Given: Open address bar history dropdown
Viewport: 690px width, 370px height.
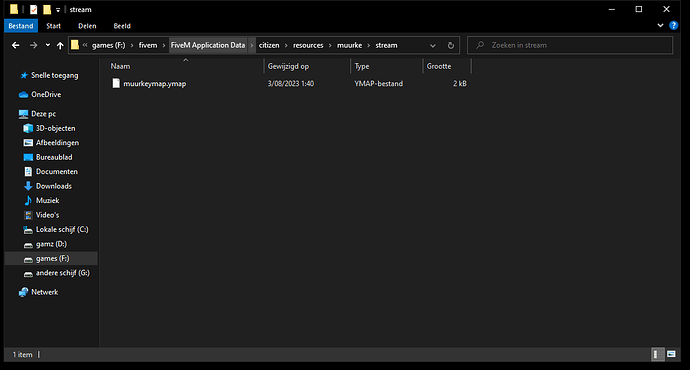Looking at the screenshot, I should [433, 45].
